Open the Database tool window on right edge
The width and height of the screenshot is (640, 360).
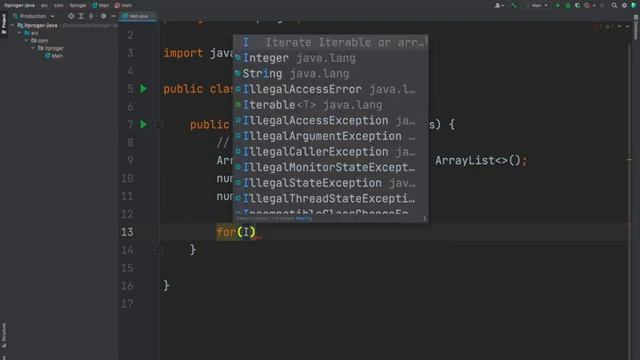click(636, 27)
